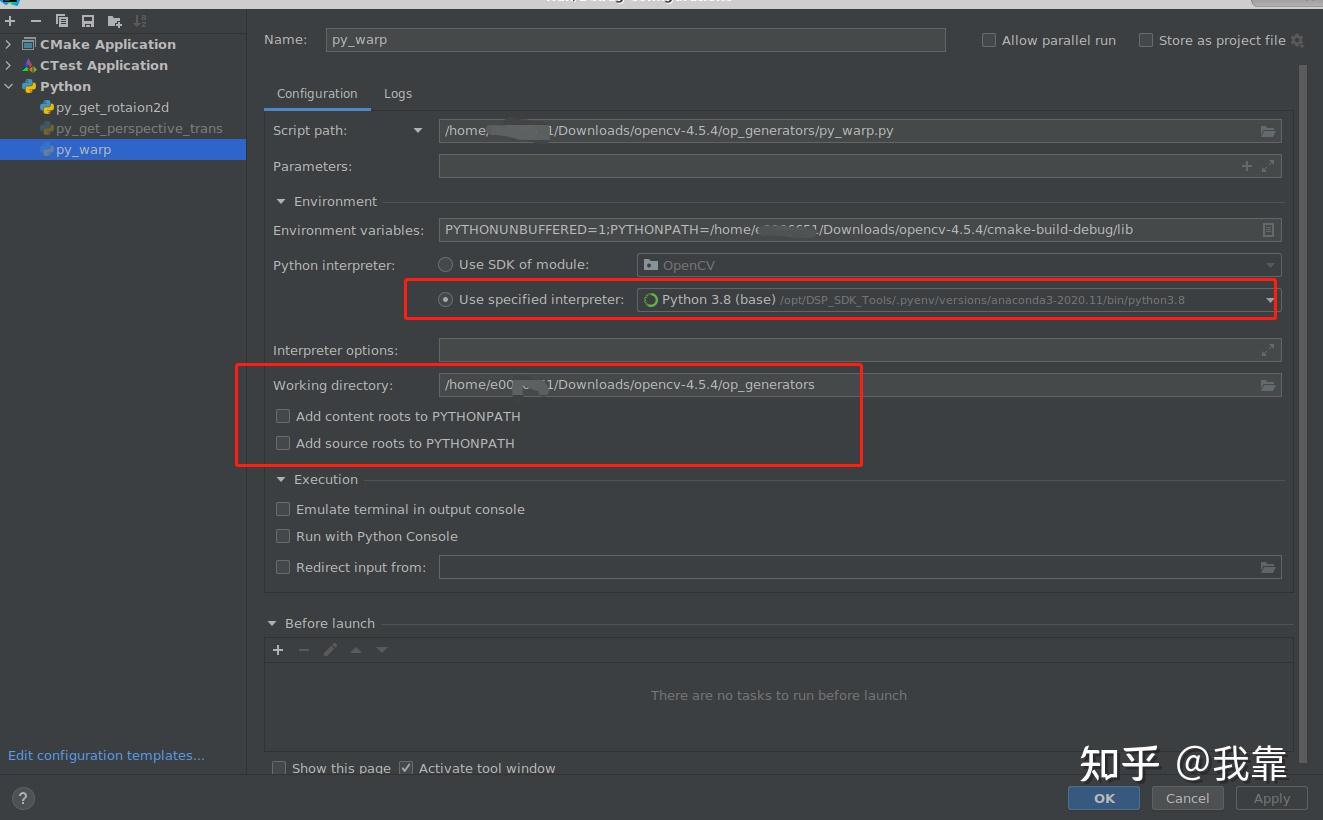Edit environment variables list

coord(1268,230)
